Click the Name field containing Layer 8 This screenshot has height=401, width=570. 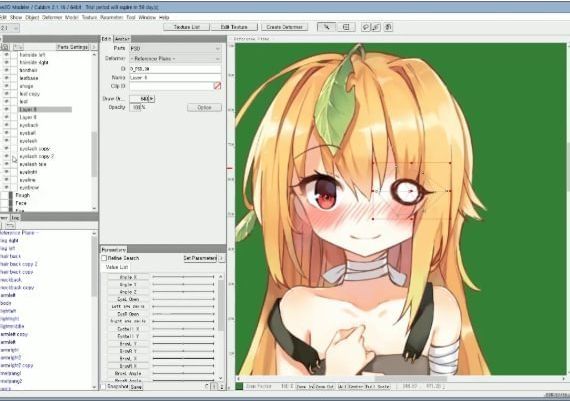[x=175, y=77]
